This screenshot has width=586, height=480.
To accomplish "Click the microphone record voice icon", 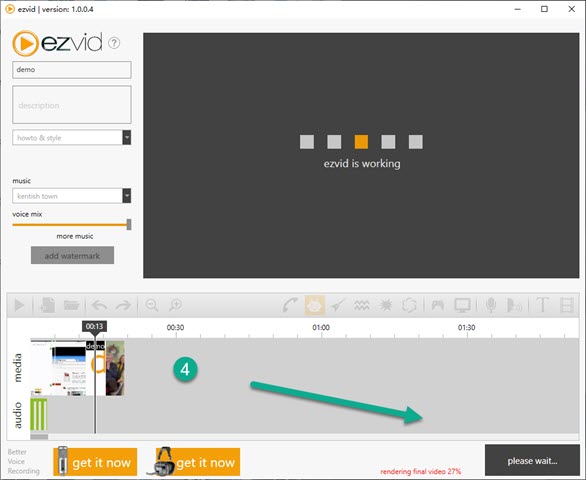I will click(x=491, y=305).
